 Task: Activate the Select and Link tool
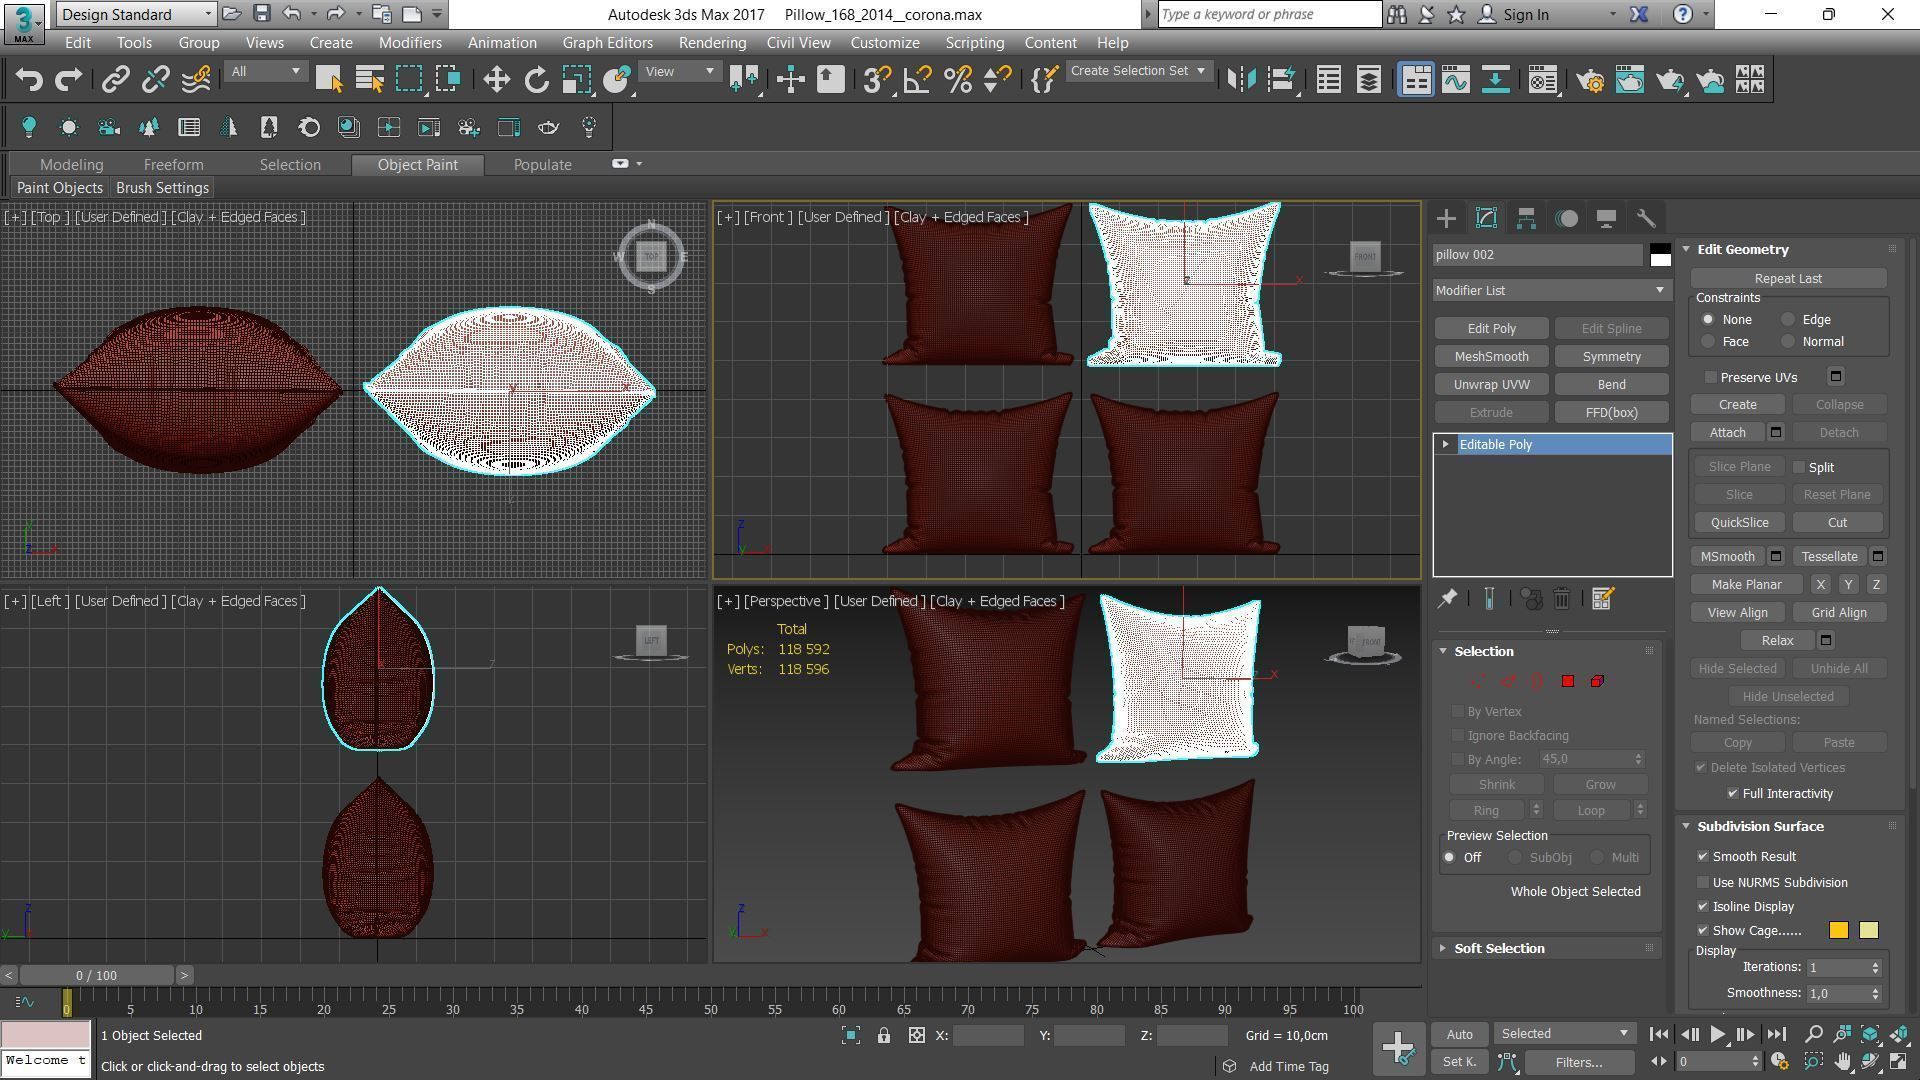tap(116, 80)
